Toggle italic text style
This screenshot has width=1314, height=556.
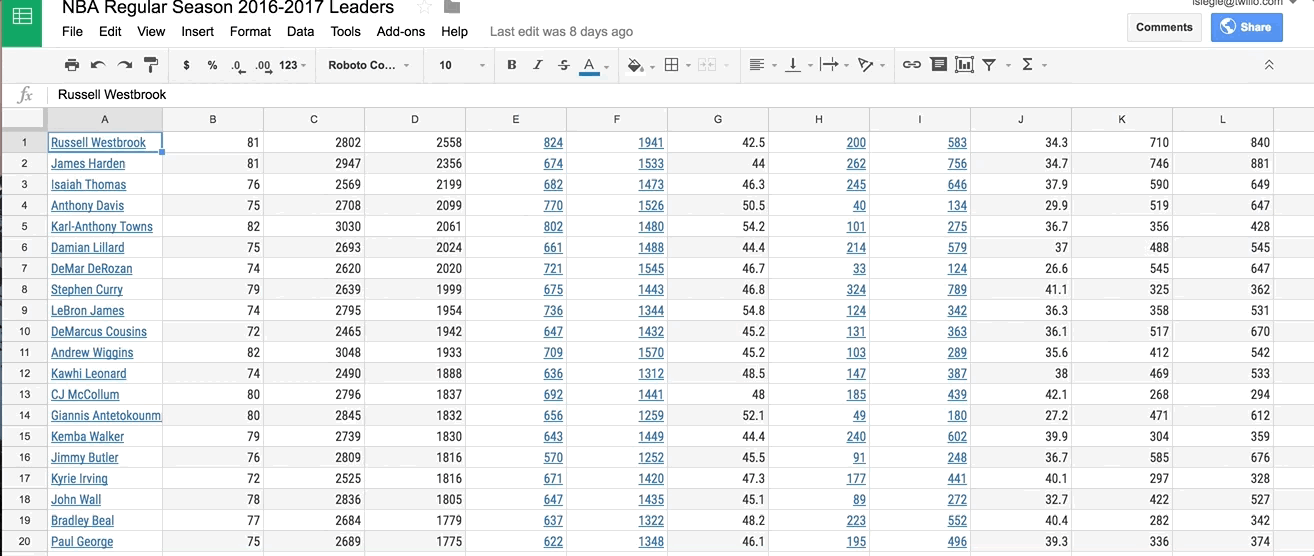[x=538, y=65]
